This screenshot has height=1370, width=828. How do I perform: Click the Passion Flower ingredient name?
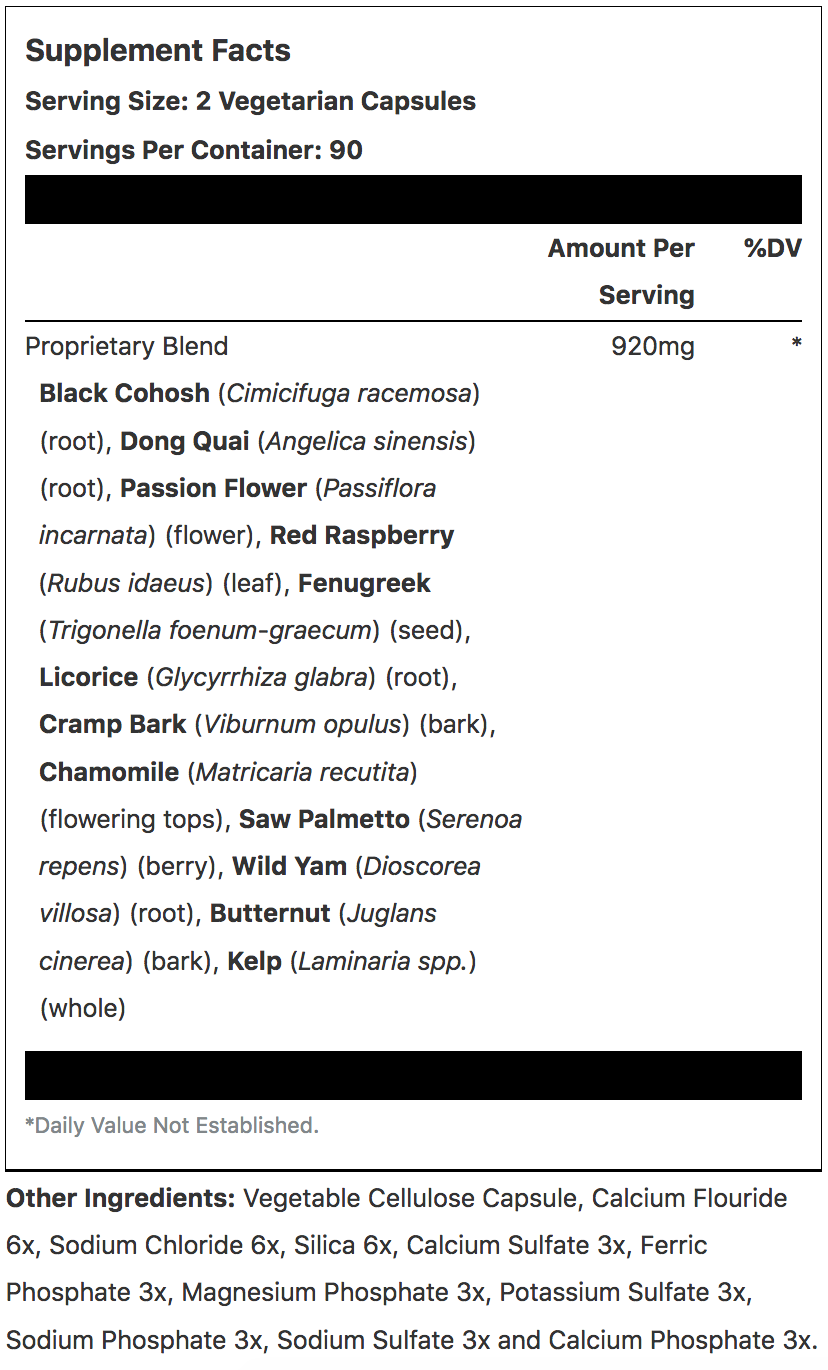pyautogui.click(x=213, y=488)
